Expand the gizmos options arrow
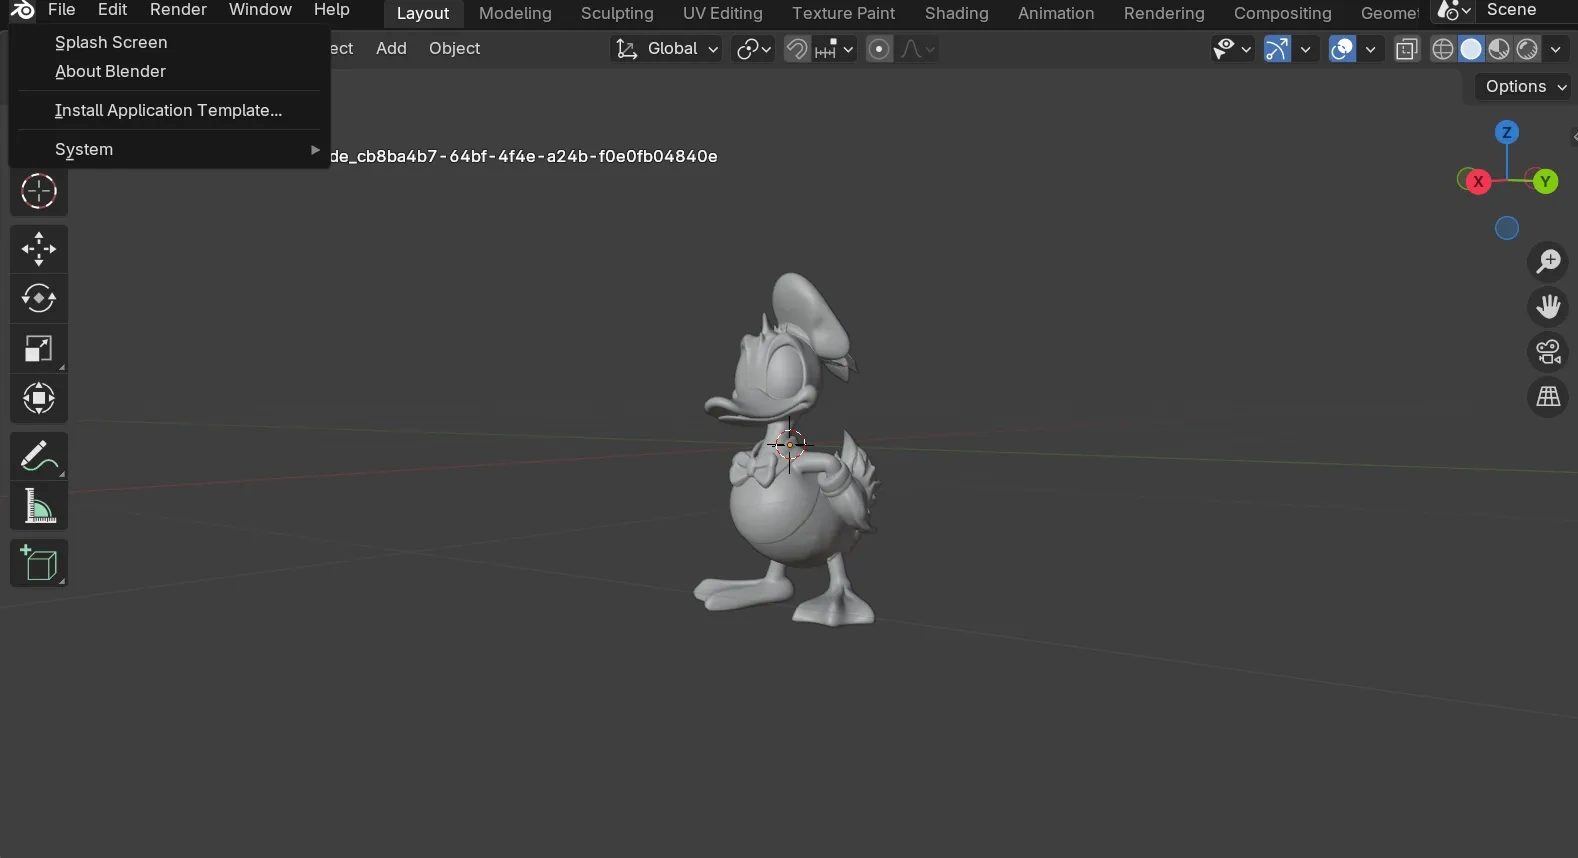 pyautogui.click(x=1305, y=49)
